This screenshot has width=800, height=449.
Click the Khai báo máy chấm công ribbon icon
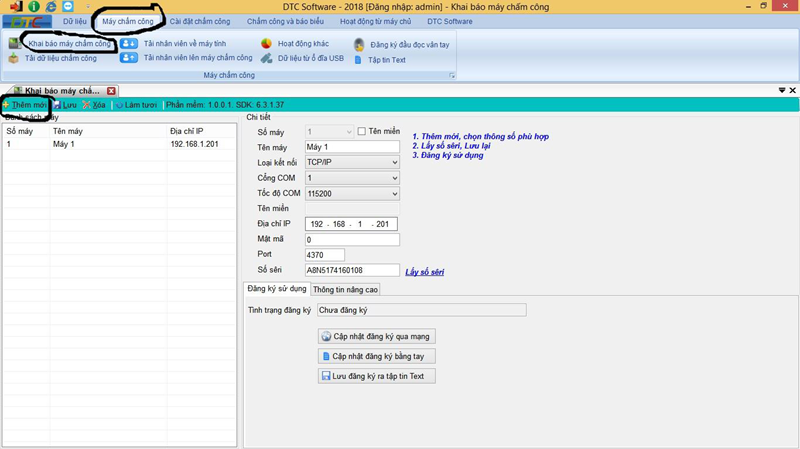[14, 44]
